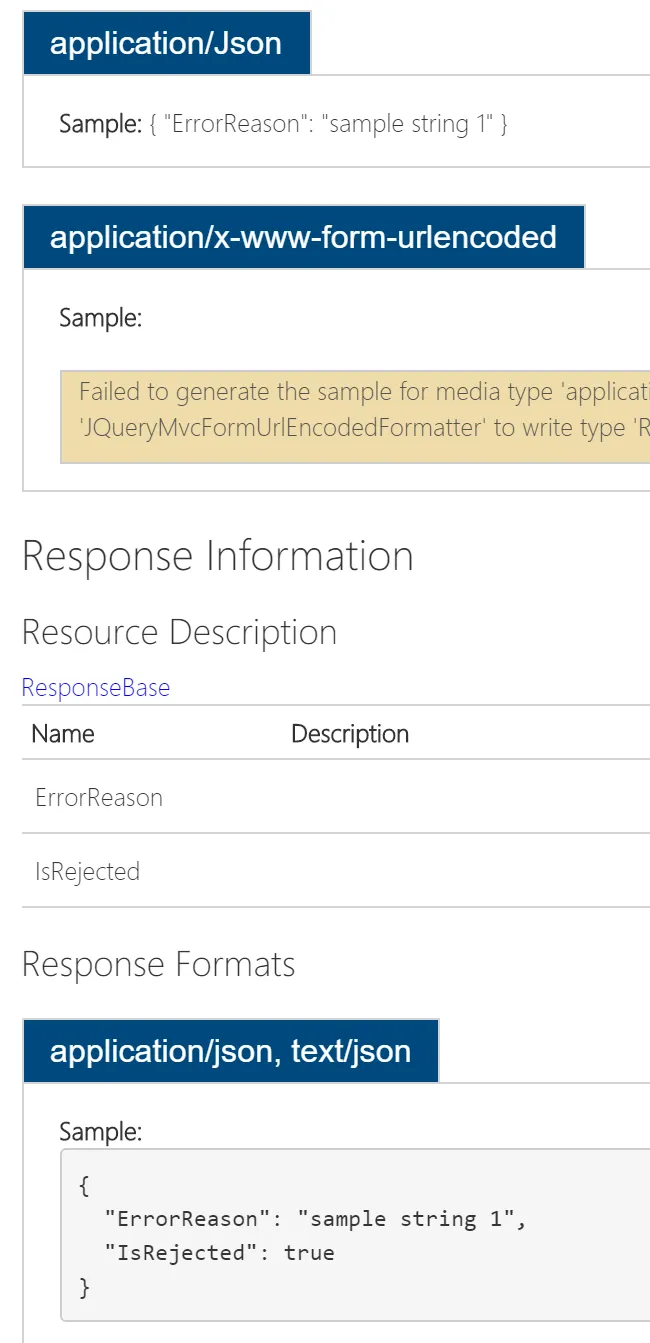Click the Response Formats heading

point(158,964)
